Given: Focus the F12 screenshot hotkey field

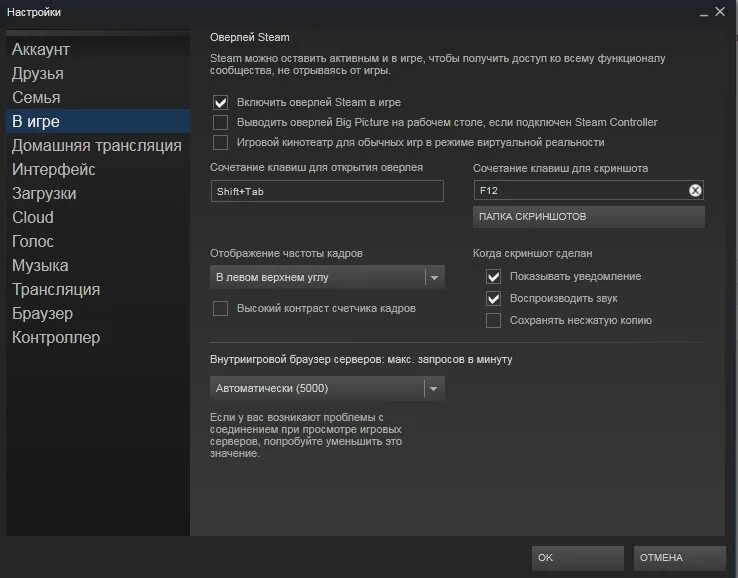Looking at the screenshot, I should [588, 190].
